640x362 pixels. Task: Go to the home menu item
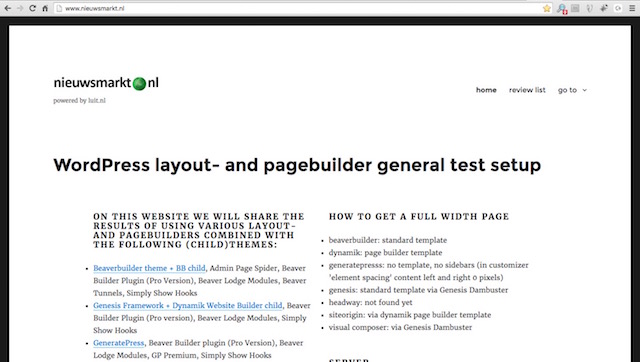pos(486,90)
